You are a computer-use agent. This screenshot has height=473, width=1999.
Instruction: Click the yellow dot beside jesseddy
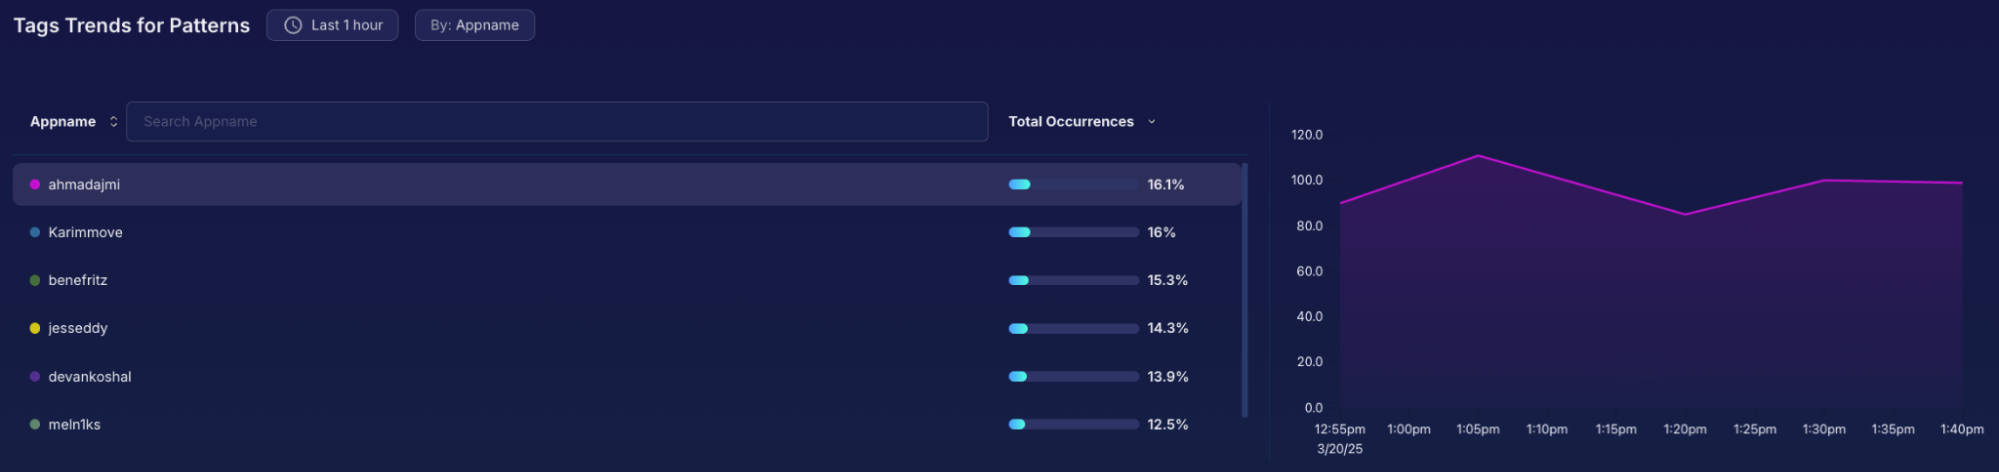35,329
